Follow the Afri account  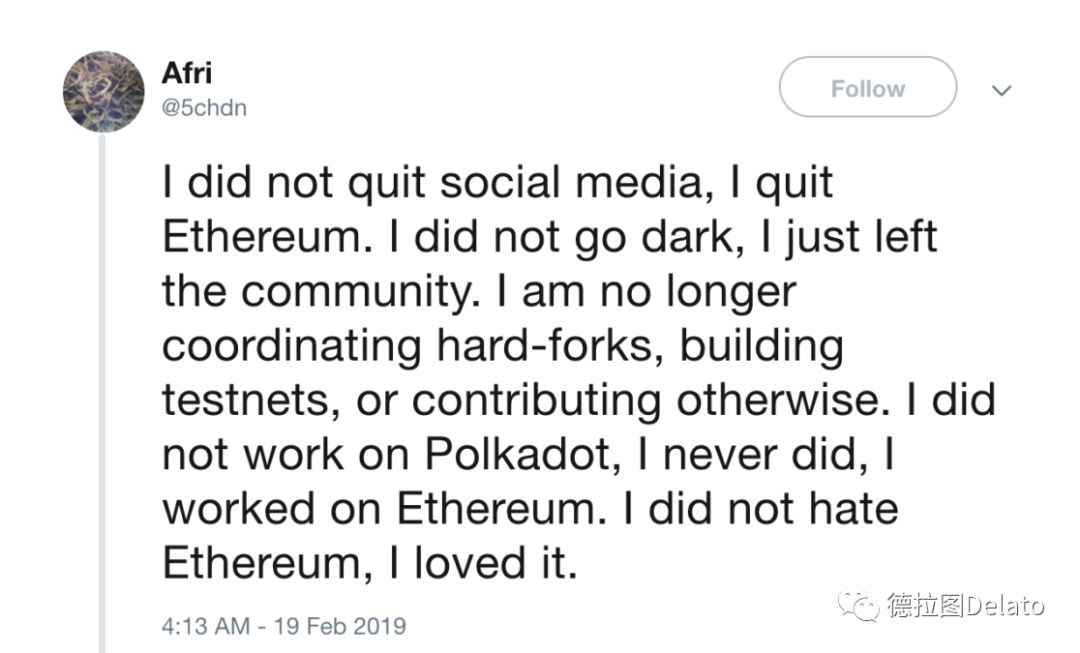pyautogui.click(x=868, y=87)
